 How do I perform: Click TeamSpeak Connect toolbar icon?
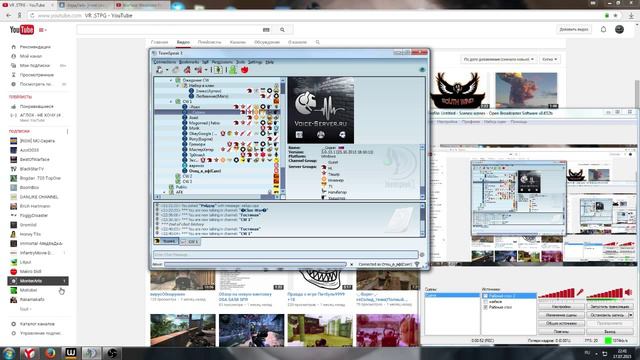click(160, 70)
